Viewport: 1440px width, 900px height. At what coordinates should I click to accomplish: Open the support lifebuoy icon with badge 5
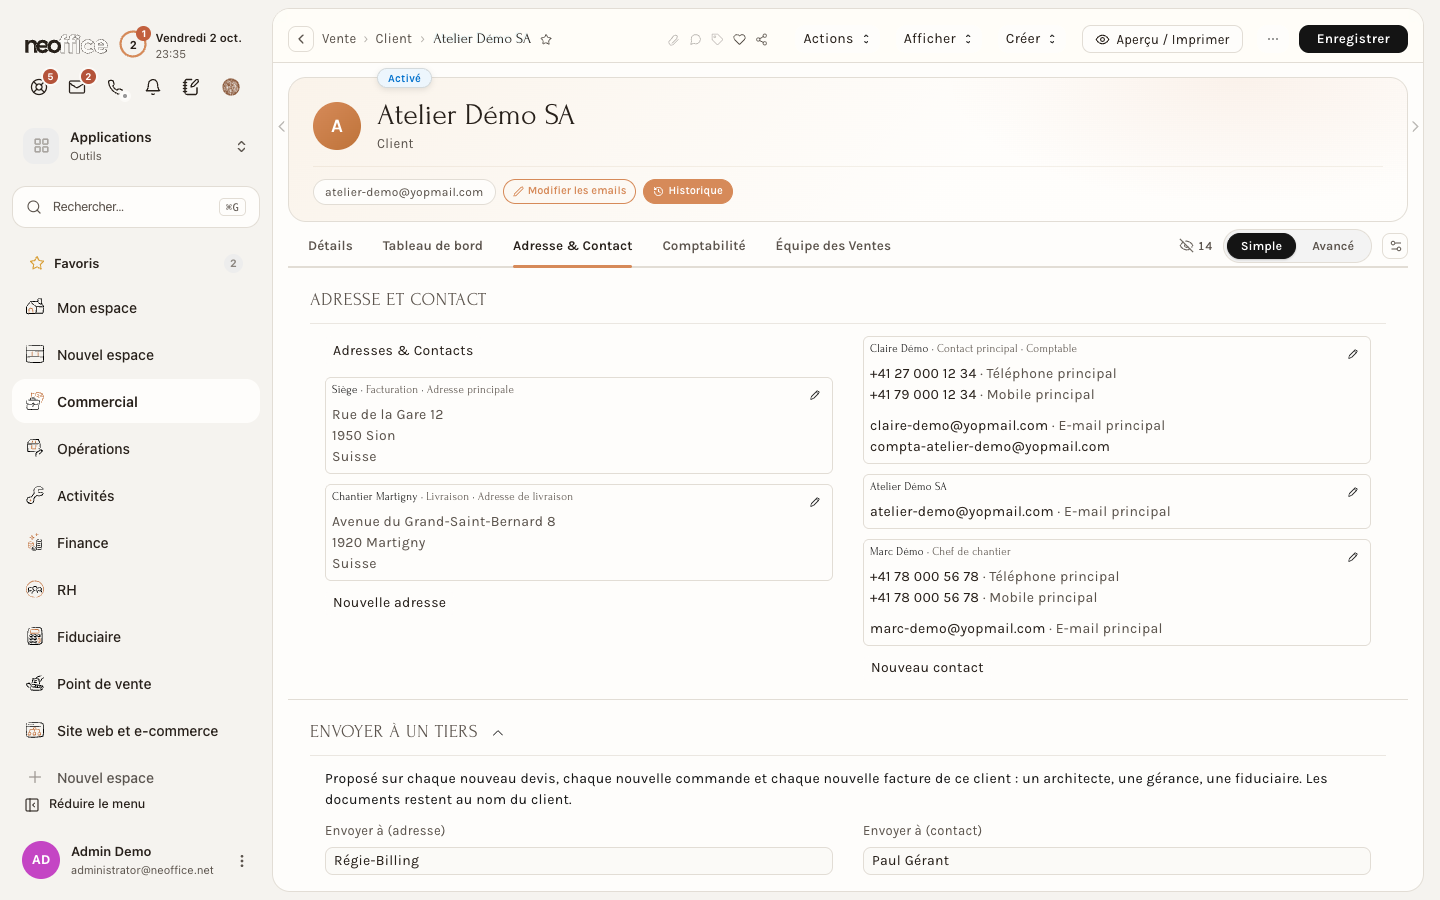(39, 87)
